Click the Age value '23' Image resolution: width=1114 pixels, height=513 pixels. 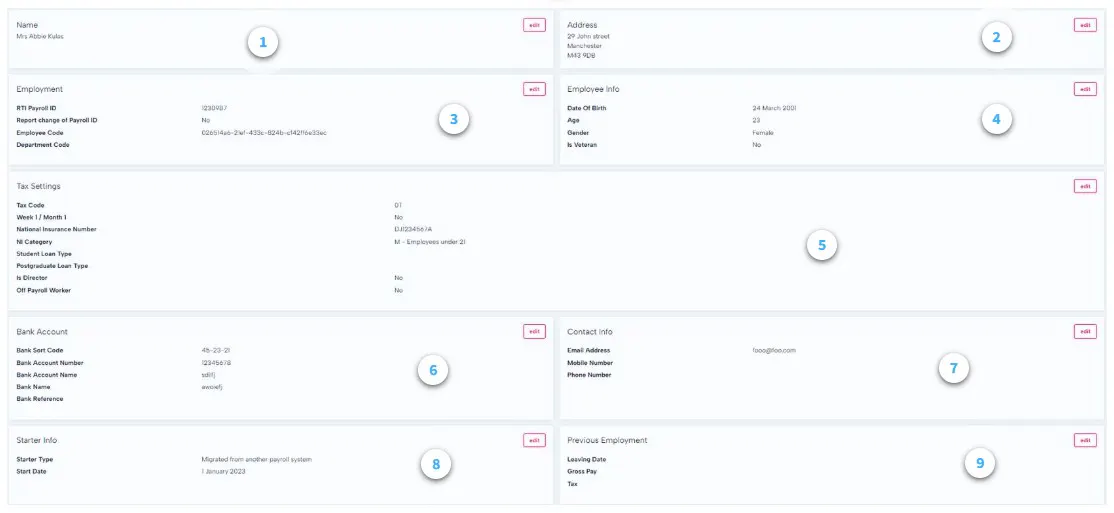pos(757,120)
